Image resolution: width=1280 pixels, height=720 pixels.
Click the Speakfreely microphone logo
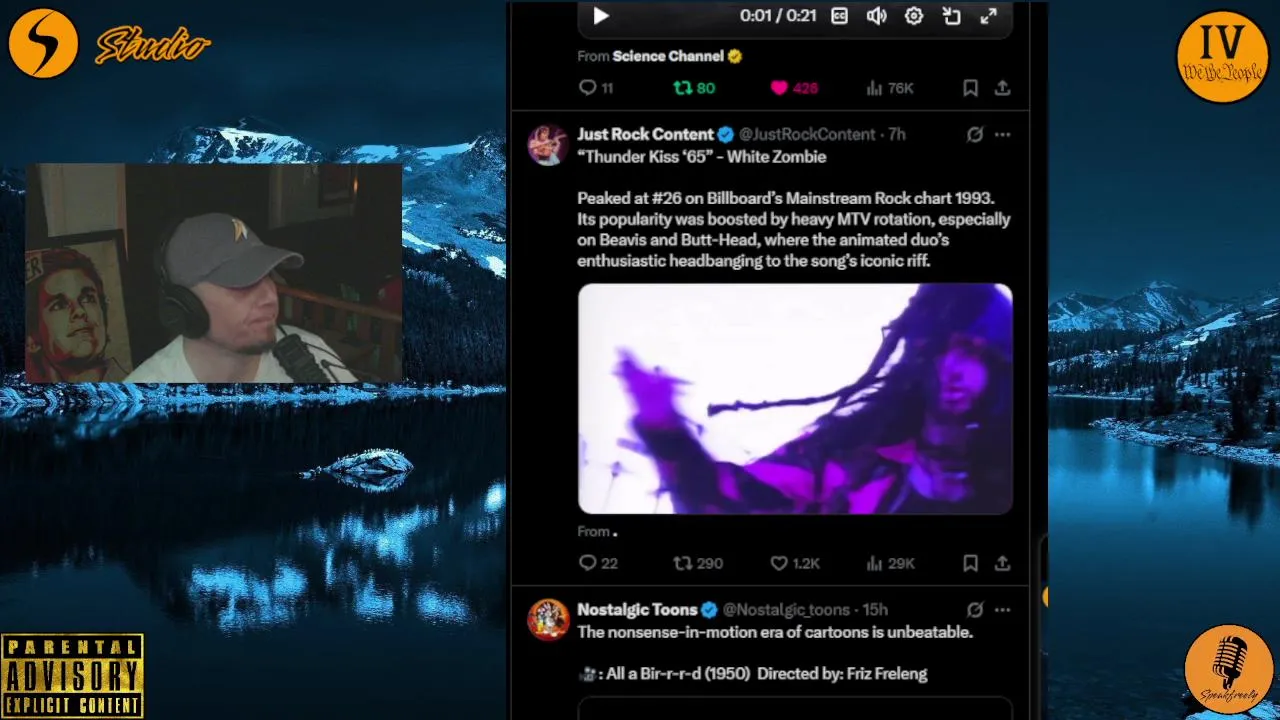[1229, 670]
